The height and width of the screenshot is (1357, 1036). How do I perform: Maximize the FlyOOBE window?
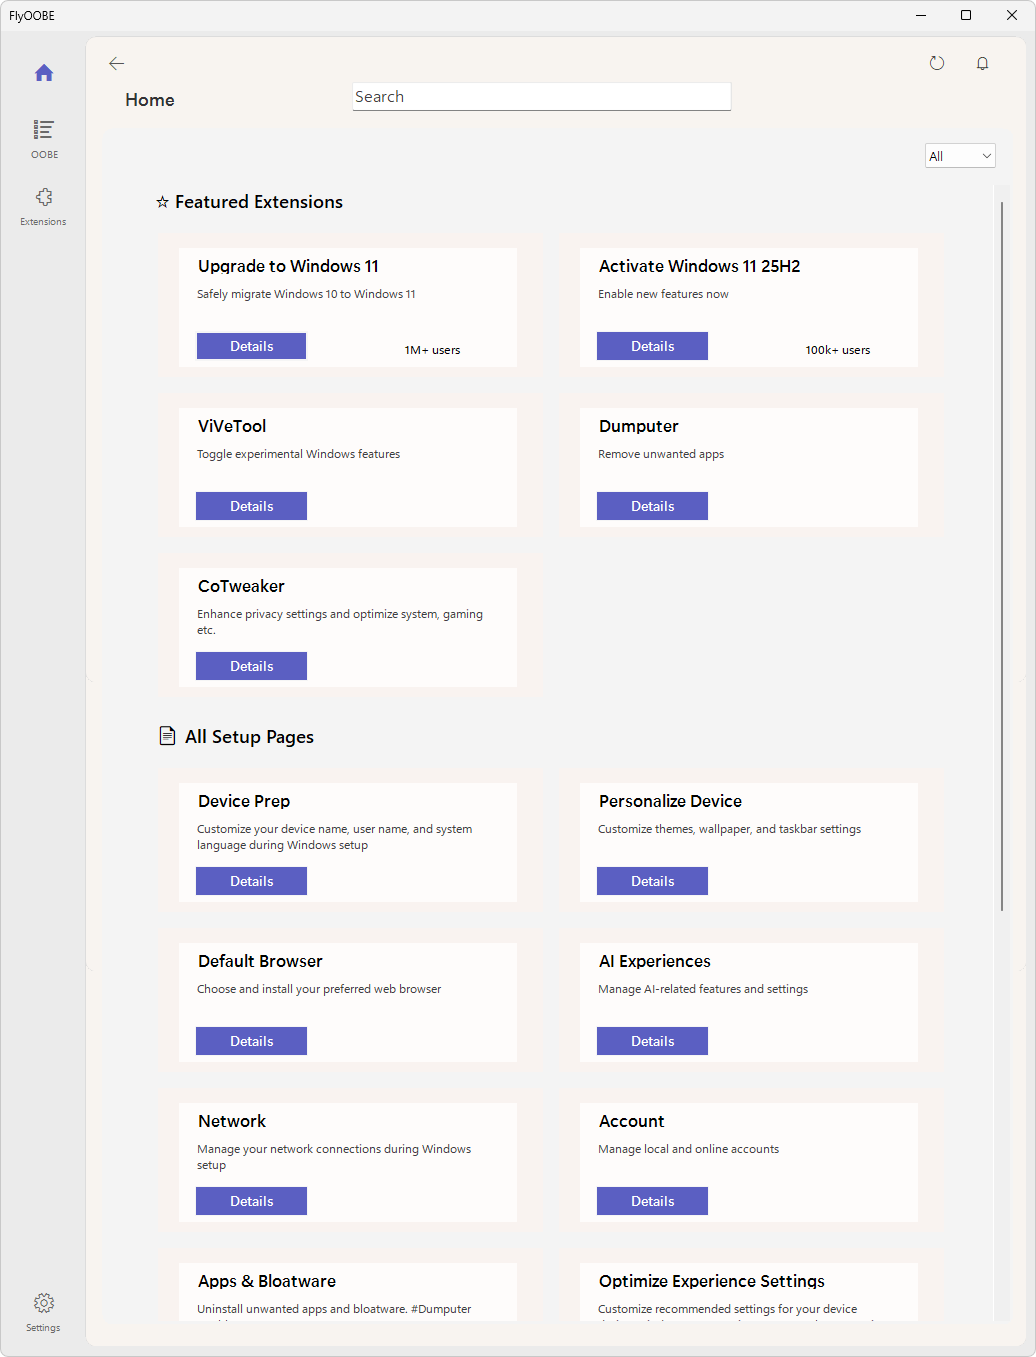click(966, 15)
